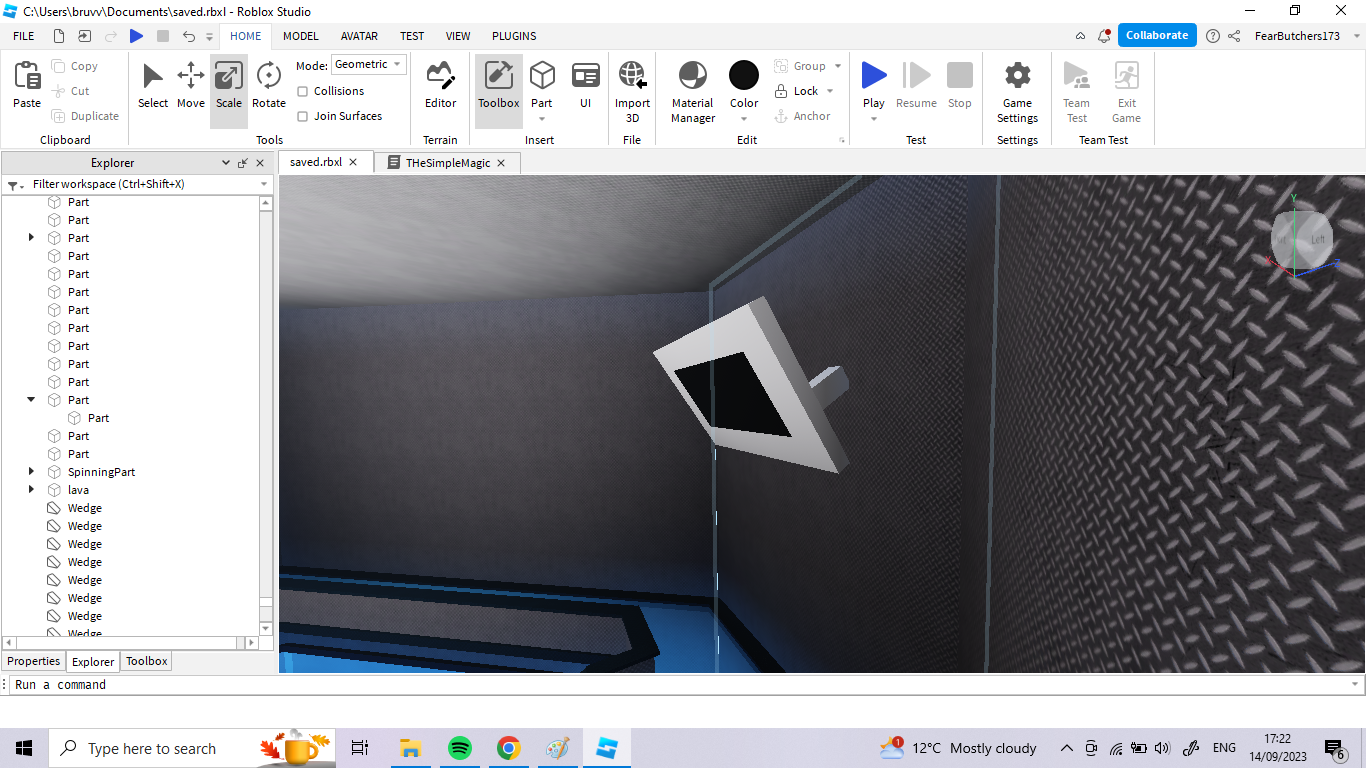The width and height of the screenshot is (1366, 768).
Task: Click the new file icon in quick access bar
Action: [59, 36]
